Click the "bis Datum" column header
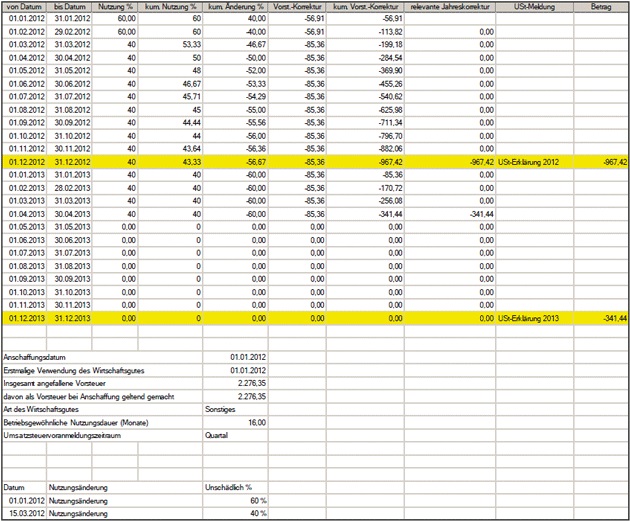630x521 pixels. [x=72, y=6]
